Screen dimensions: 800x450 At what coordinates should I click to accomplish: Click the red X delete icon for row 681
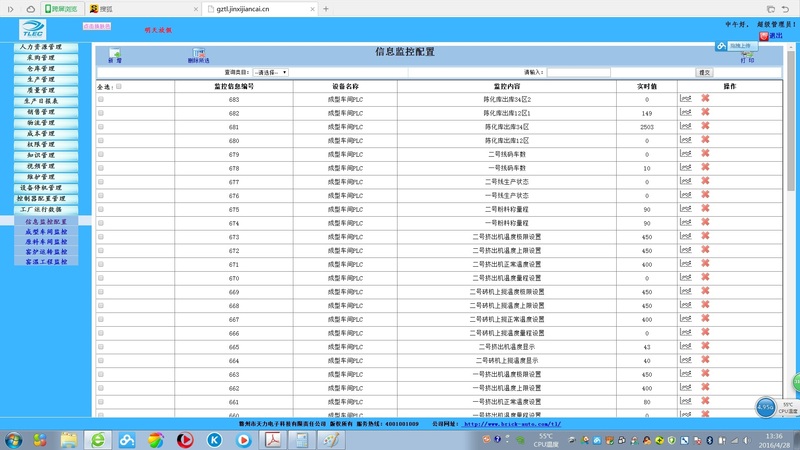tap(705, 127)
